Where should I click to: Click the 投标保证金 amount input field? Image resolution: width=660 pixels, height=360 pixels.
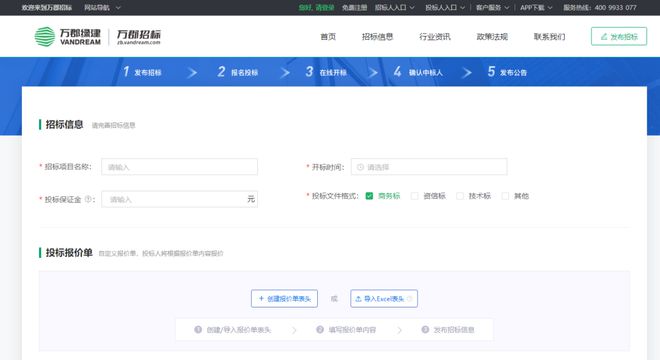click(x=179, y=199)
